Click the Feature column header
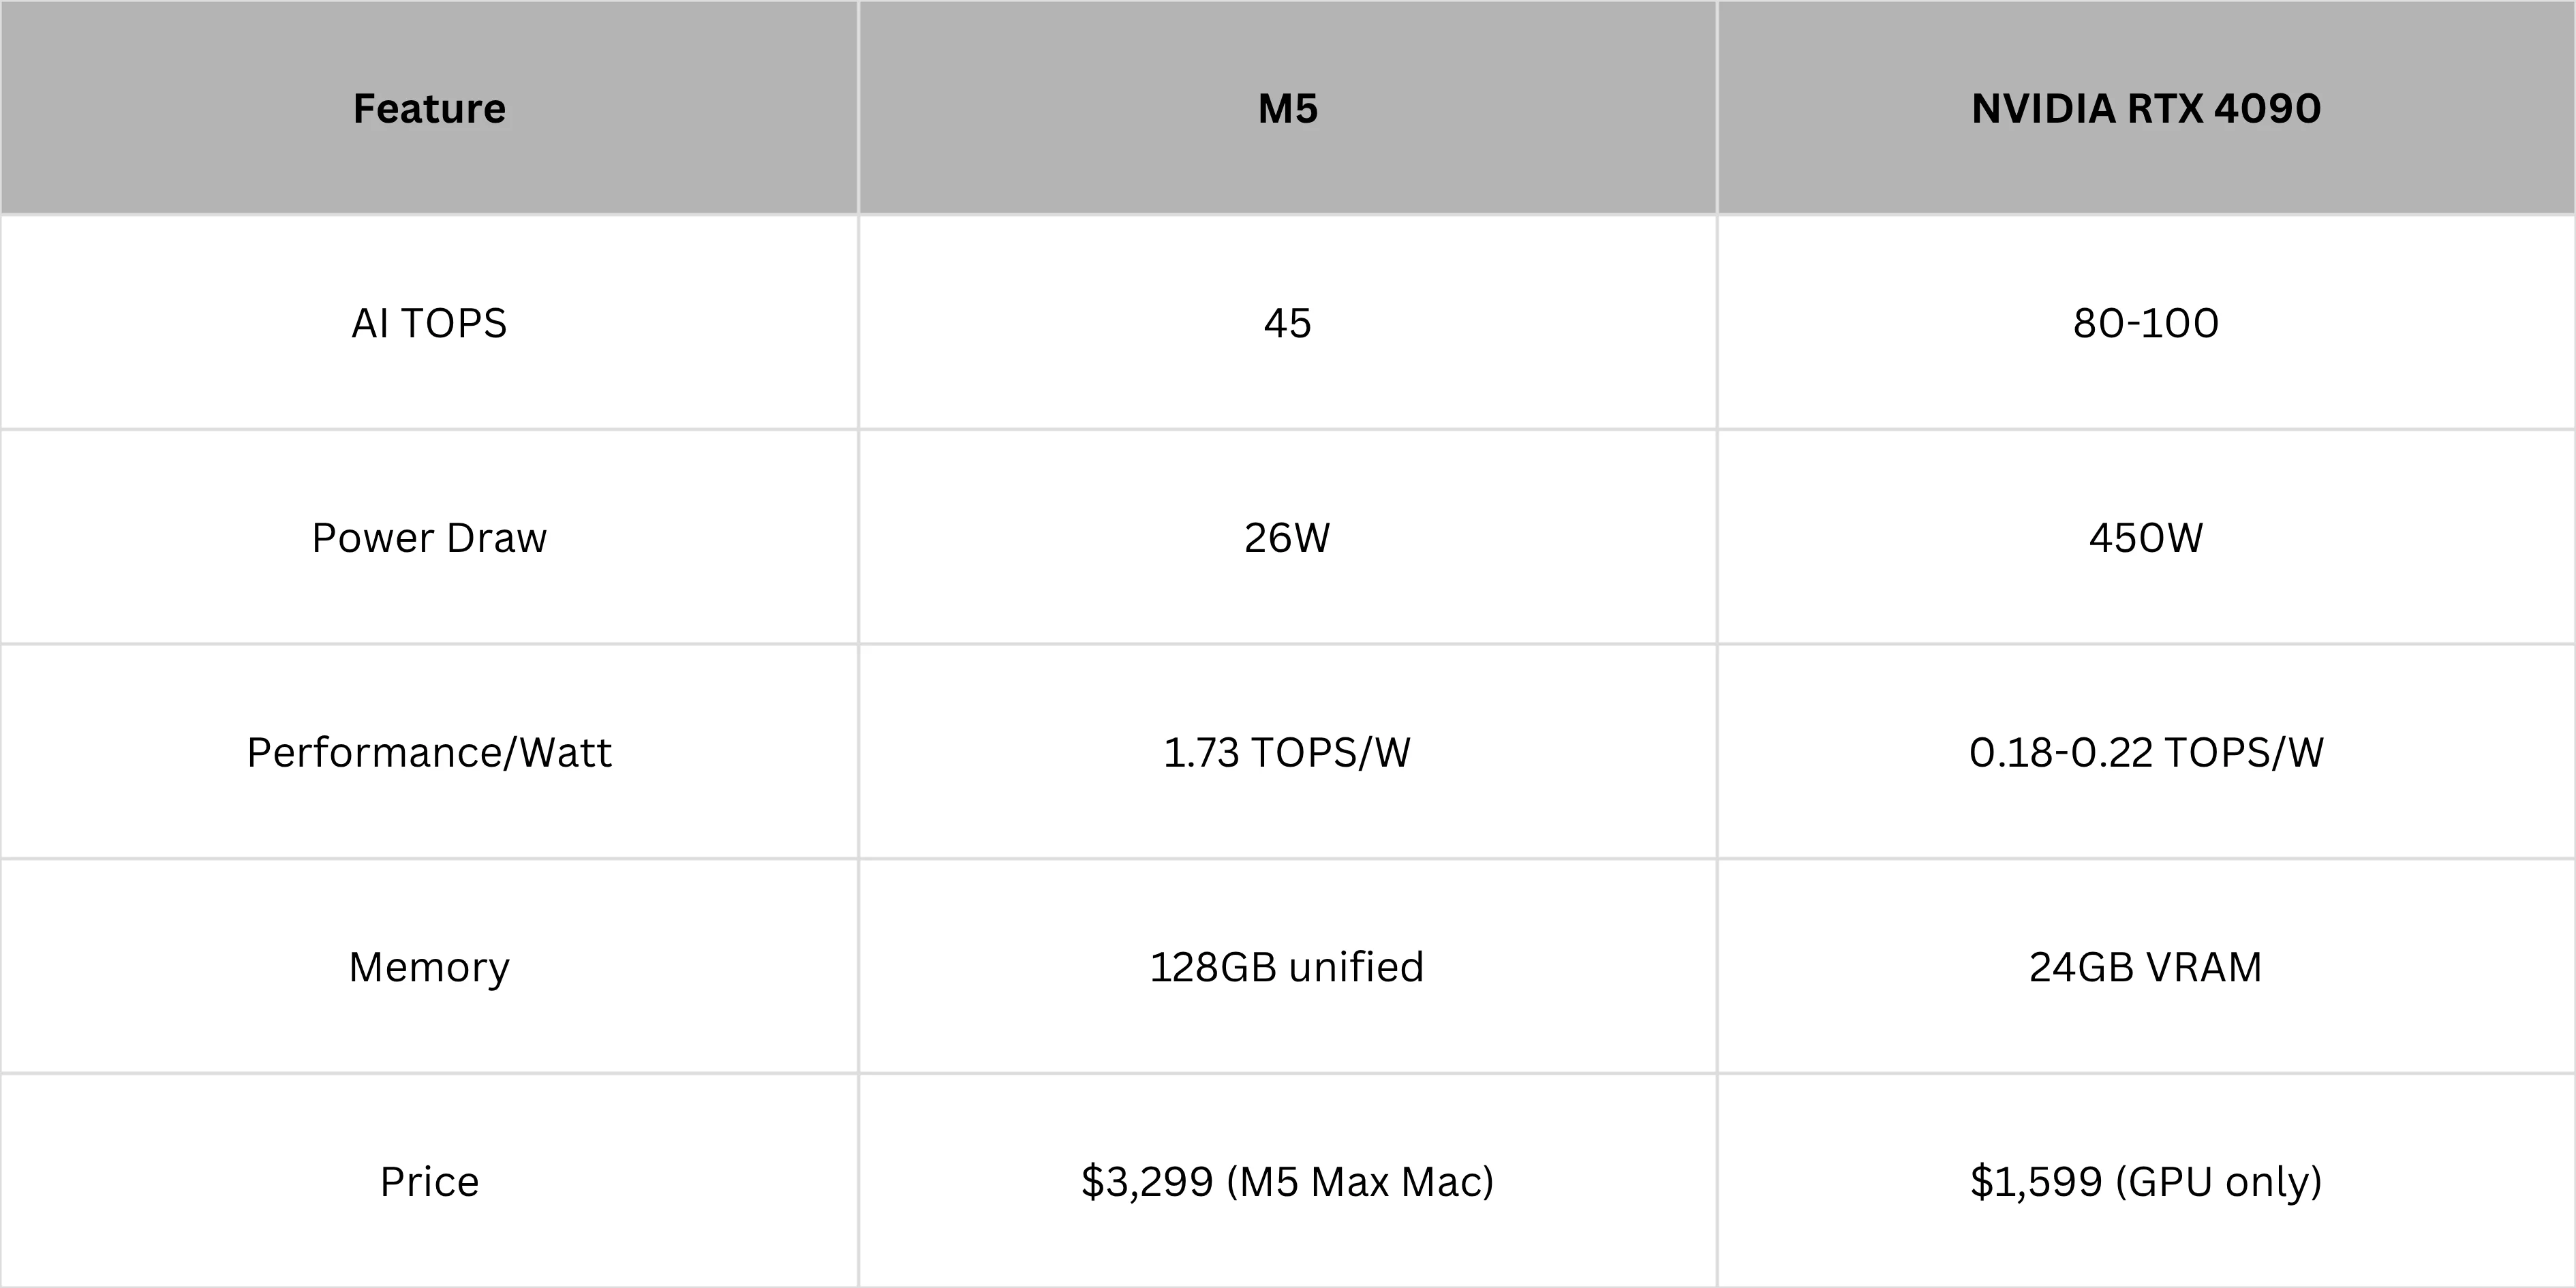 429,108
